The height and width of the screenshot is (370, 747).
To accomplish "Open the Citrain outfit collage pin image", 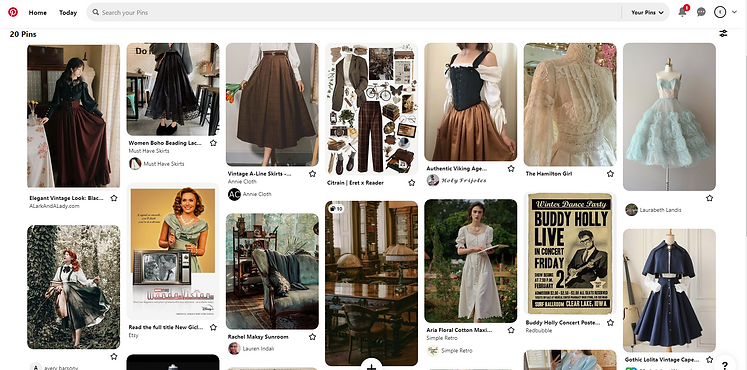I will click(x=372, y=109).
